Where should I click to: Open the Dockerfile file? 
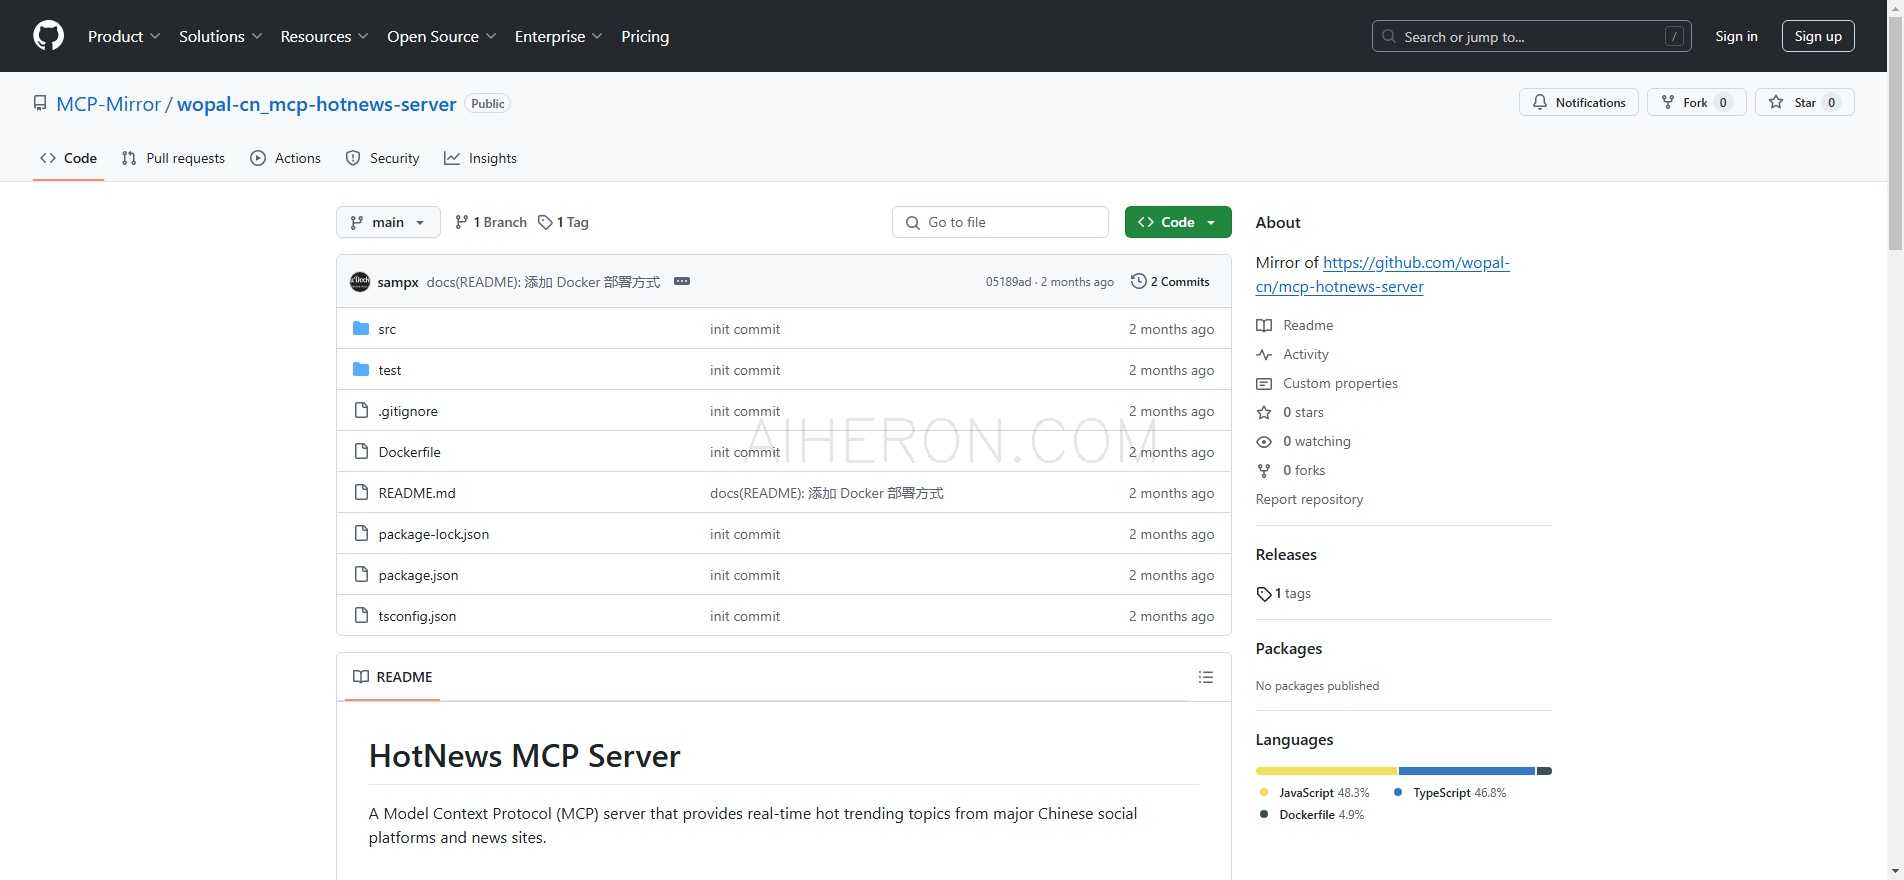(409, 452)
